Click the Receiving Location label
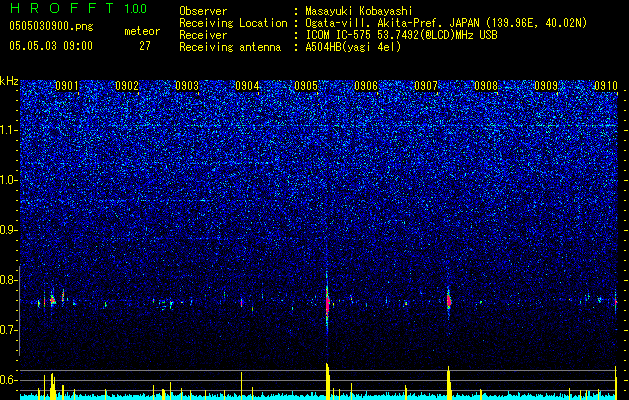Viewport: 629px width, 400px height. [233, 23]
